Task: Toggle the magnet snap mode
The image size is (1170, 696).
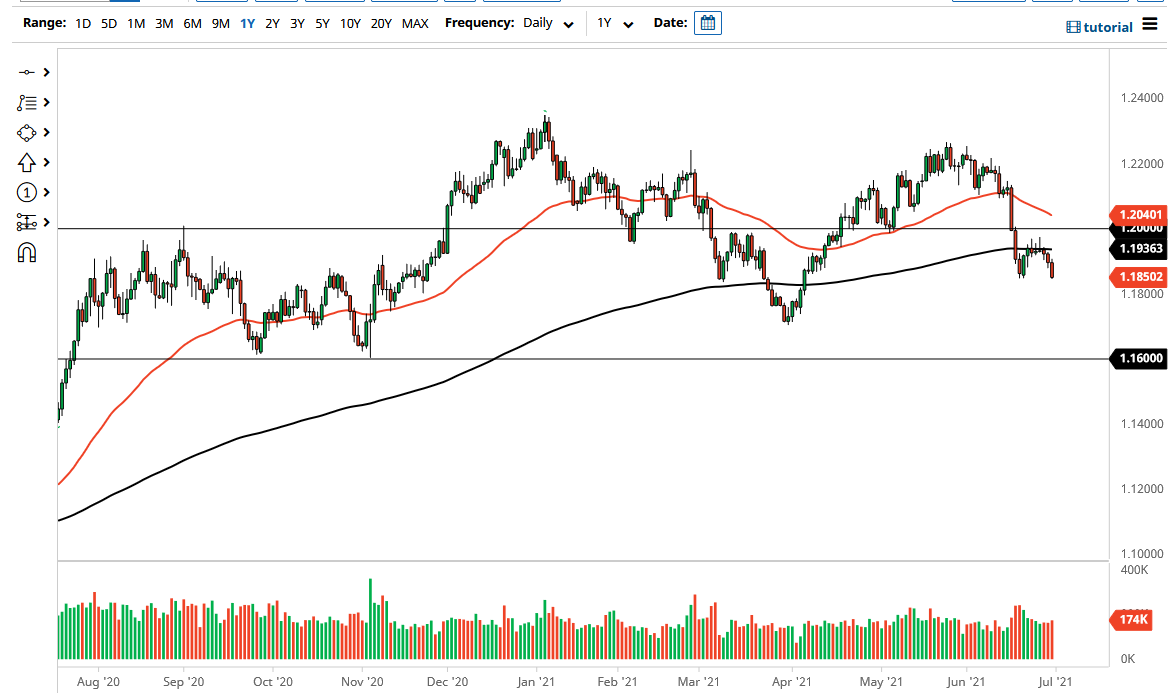Action: (x=27, y=252)
